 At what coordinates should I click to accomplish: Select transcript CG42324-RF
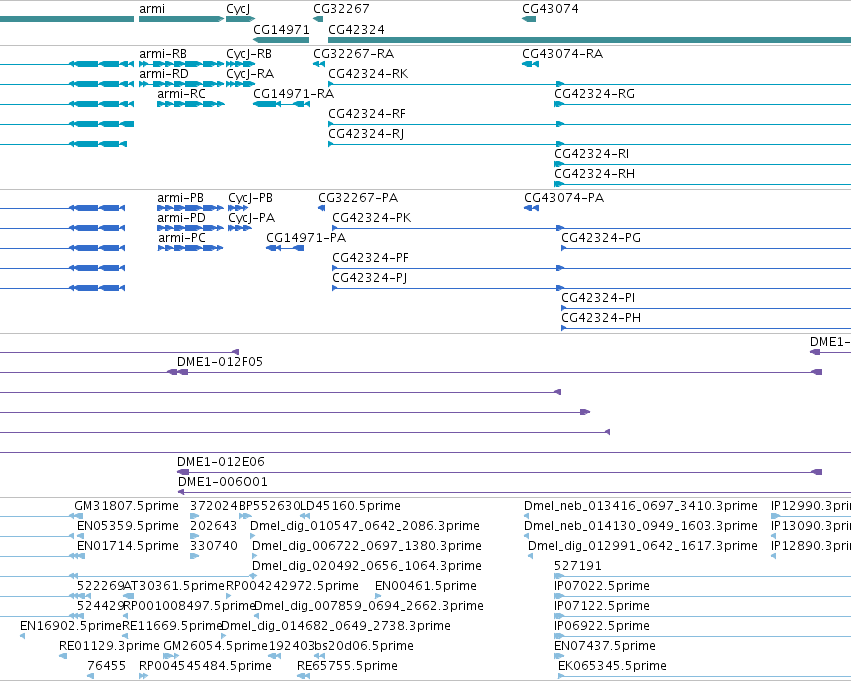(x=367, y=114)
